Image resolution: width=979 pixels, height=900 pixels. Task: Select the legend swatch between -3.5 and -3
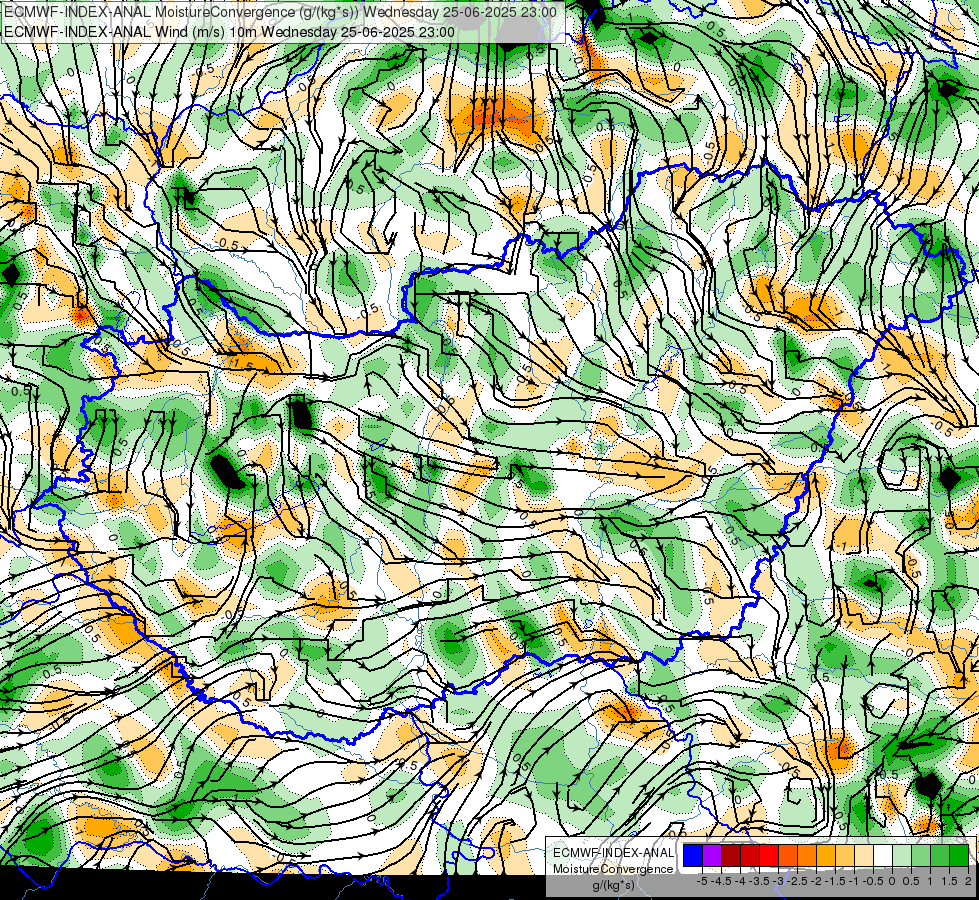tap(750, 856)
